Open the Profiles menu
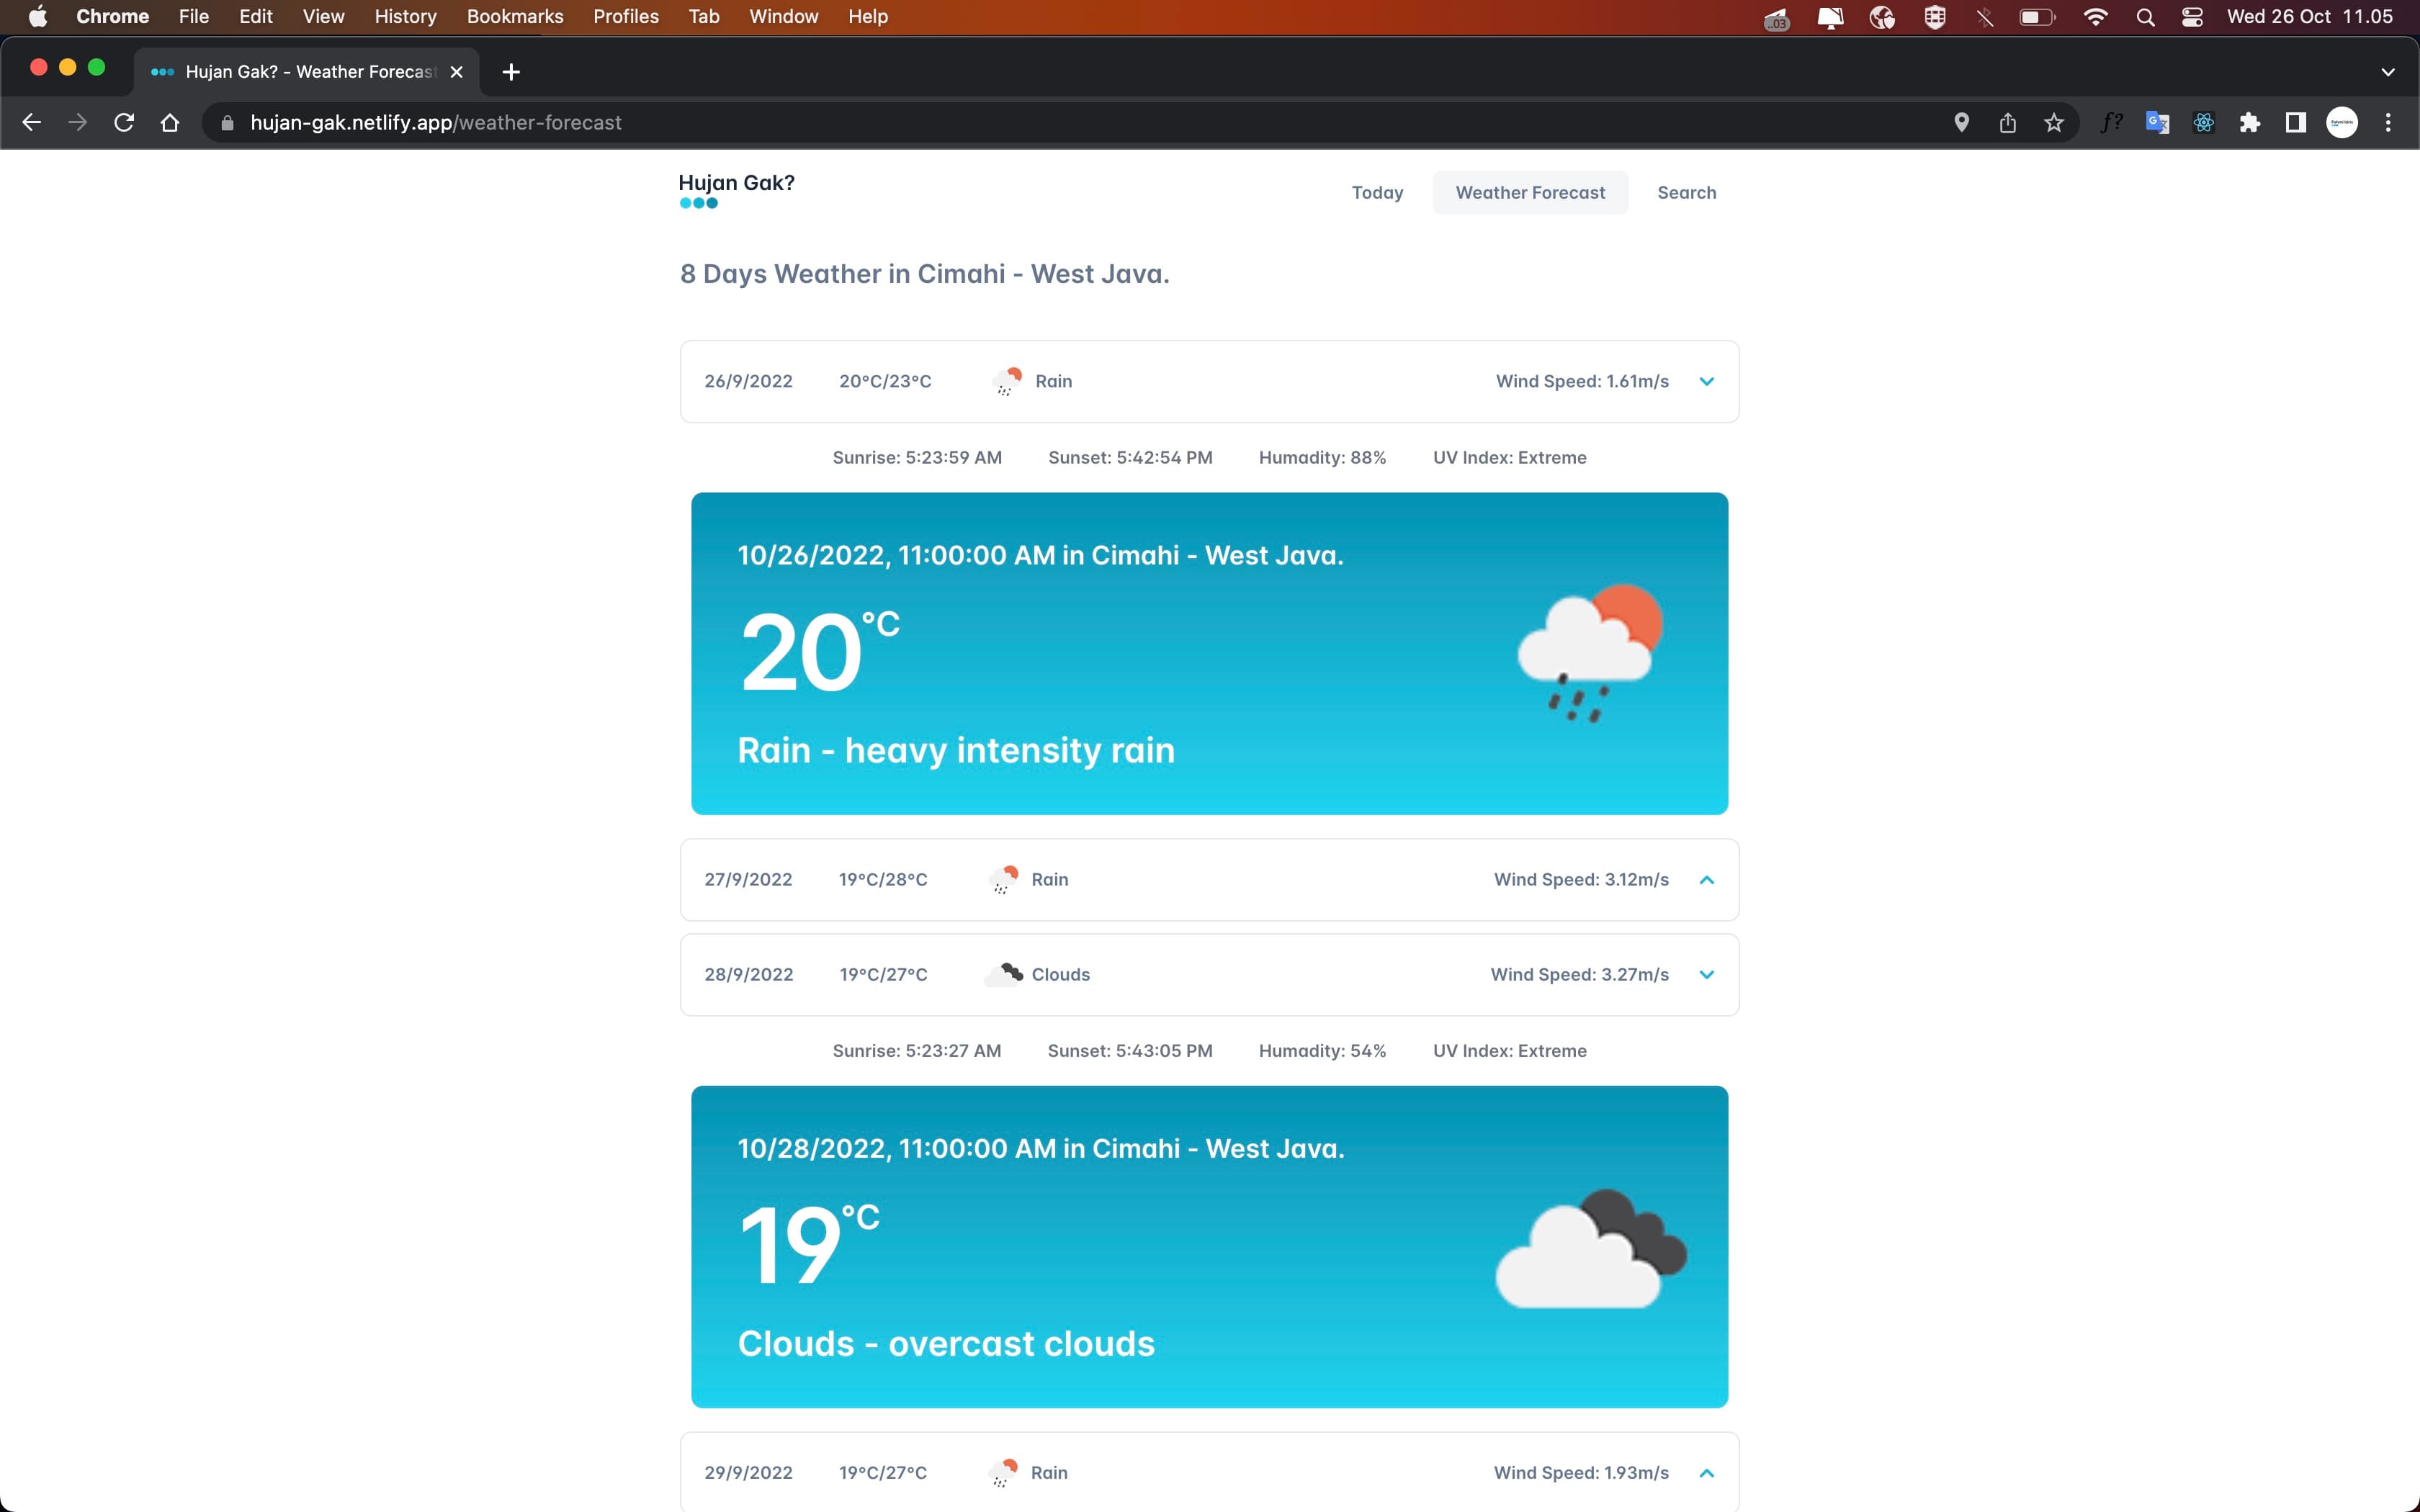 click(626, 17)
